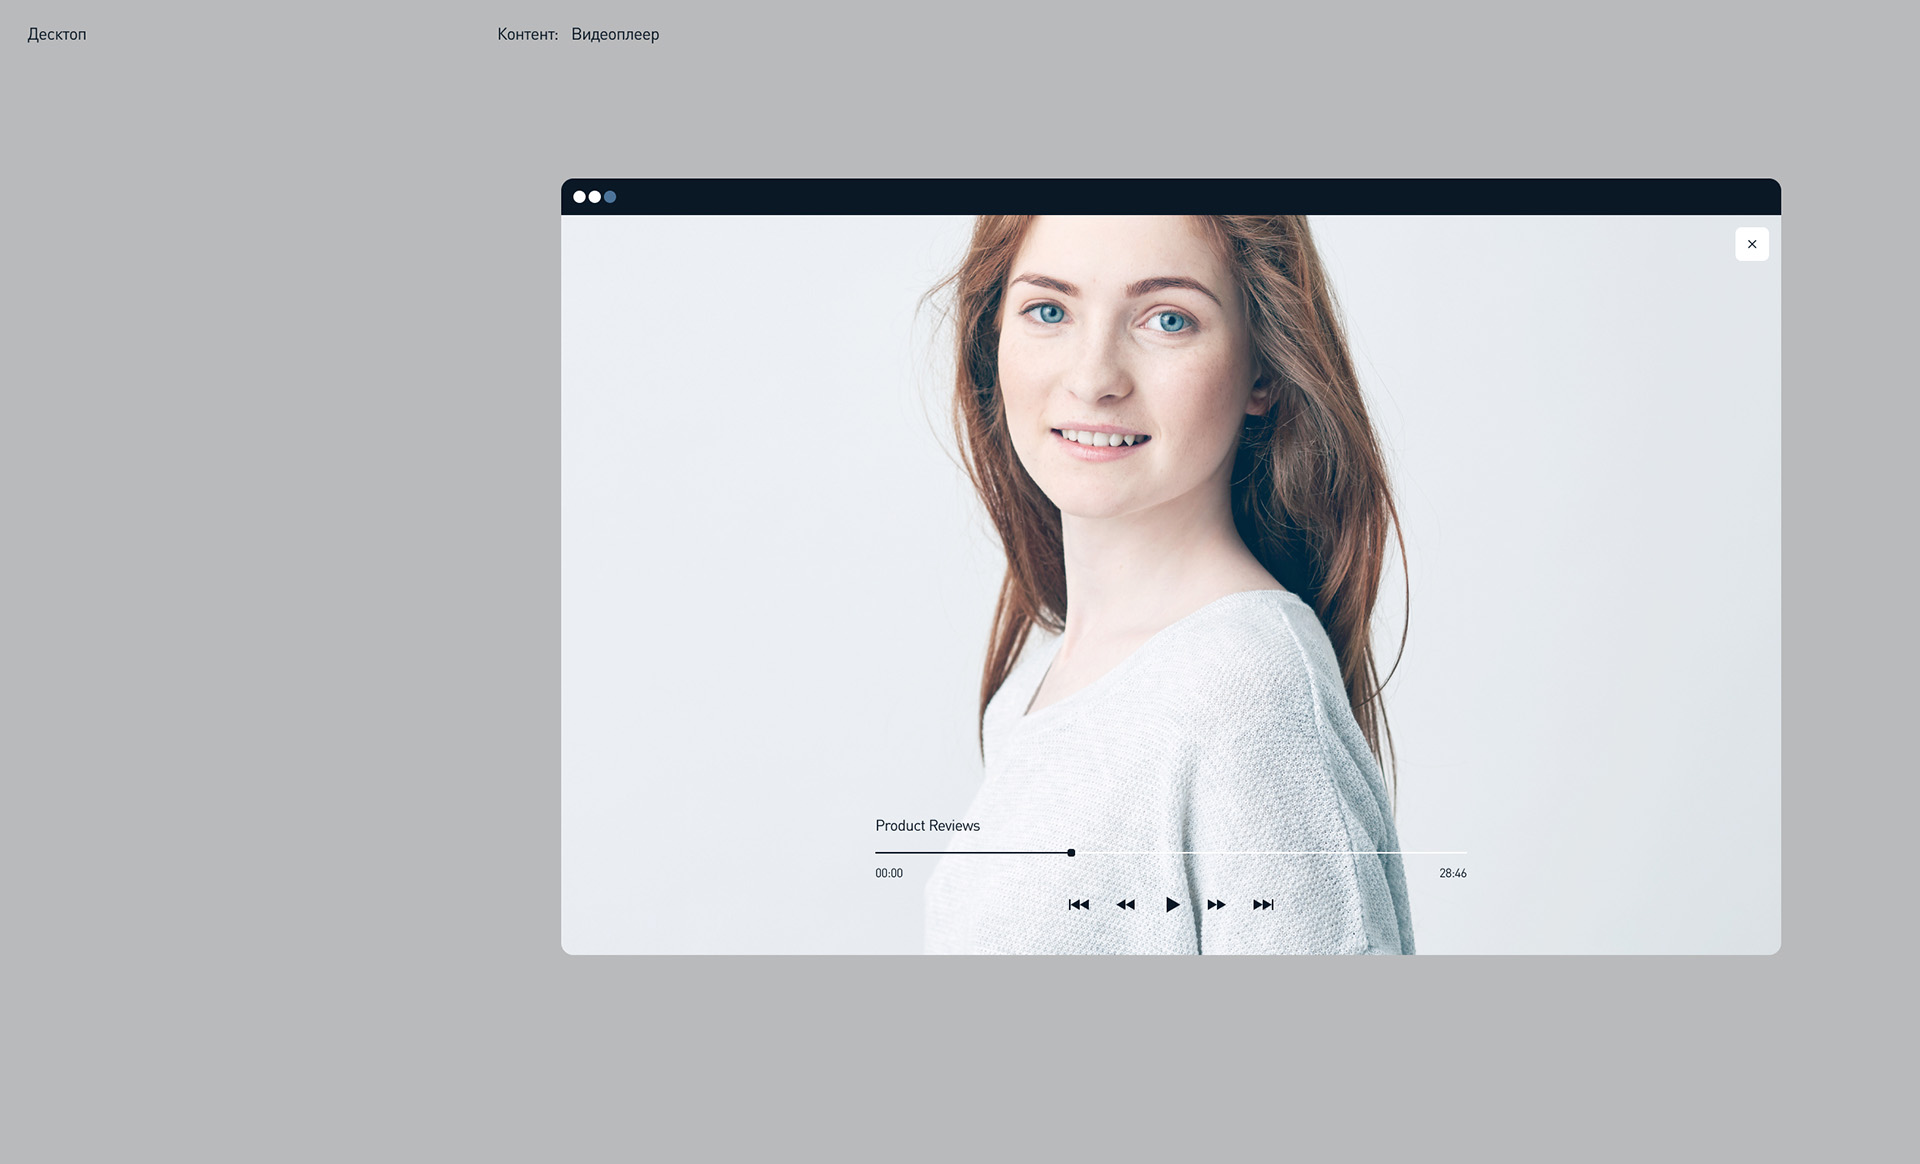Click the rewind double-arrow icon
The width and height of the screenshot is (1920, 1164).
pos(1125,905)
